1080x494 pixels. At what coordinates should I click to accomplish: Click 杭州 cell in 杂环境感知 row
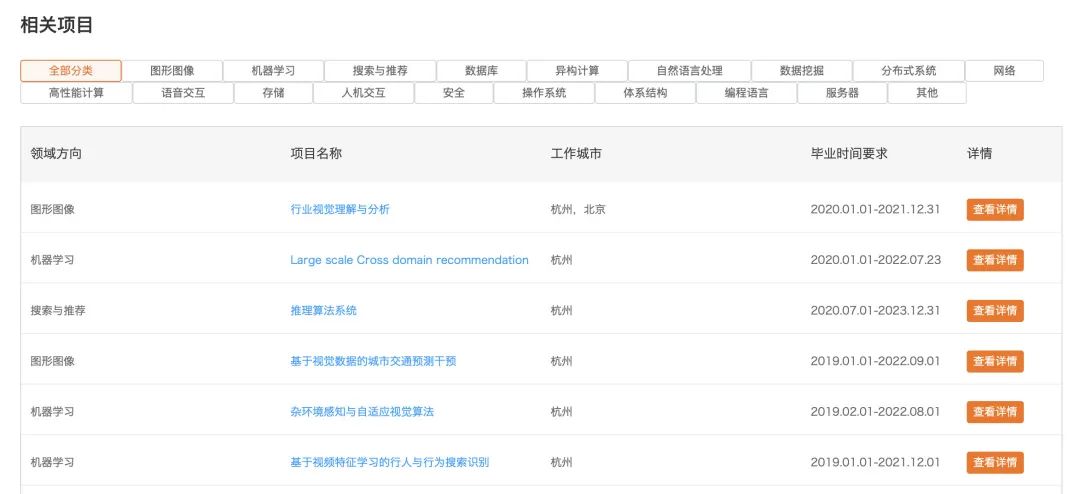point(561,412)
